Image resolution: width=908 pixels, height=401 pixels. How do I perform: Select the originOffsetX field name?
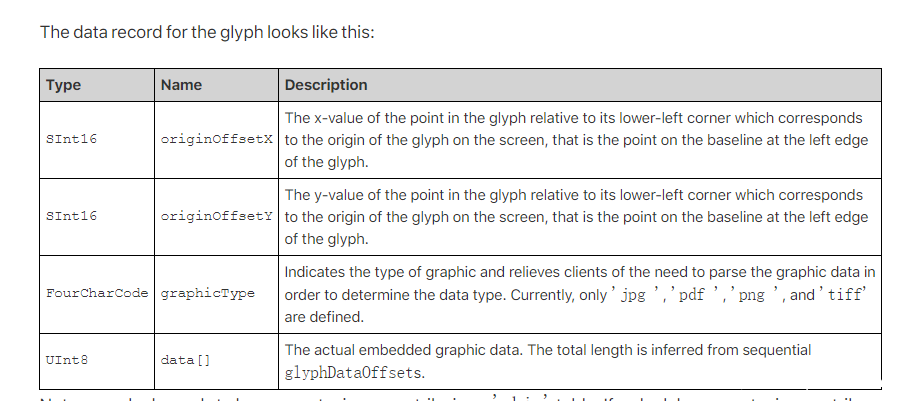[217, 139]
